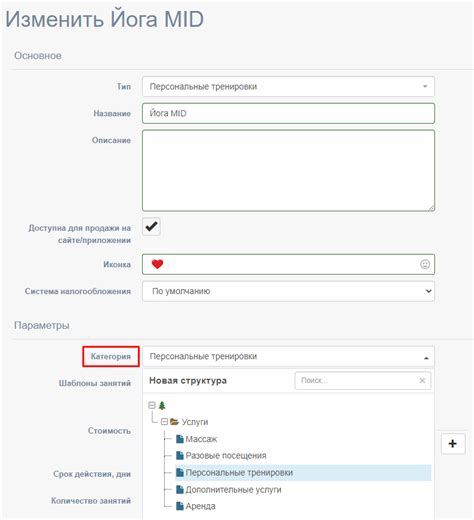Close the Категория dropdown

(288, 356)
